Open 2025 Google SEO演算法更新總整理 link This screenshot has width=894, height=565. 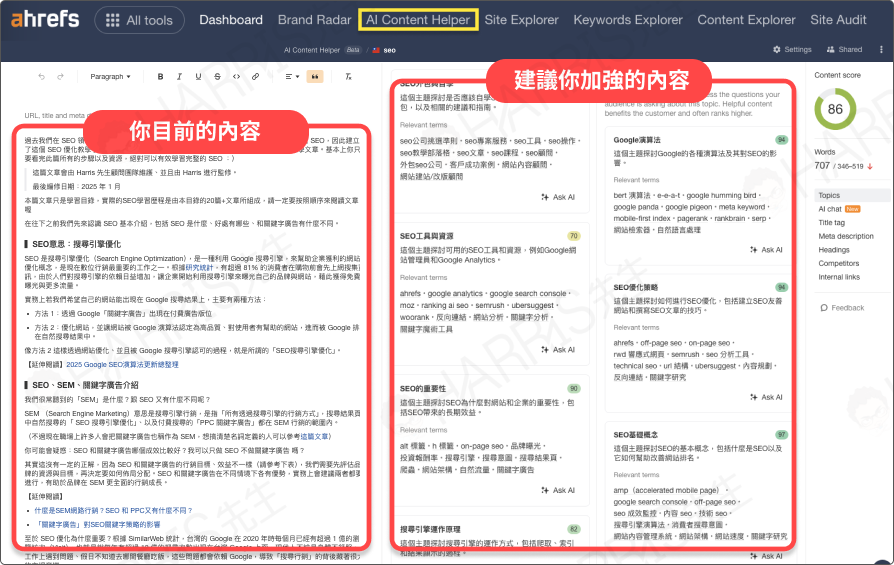123,364
